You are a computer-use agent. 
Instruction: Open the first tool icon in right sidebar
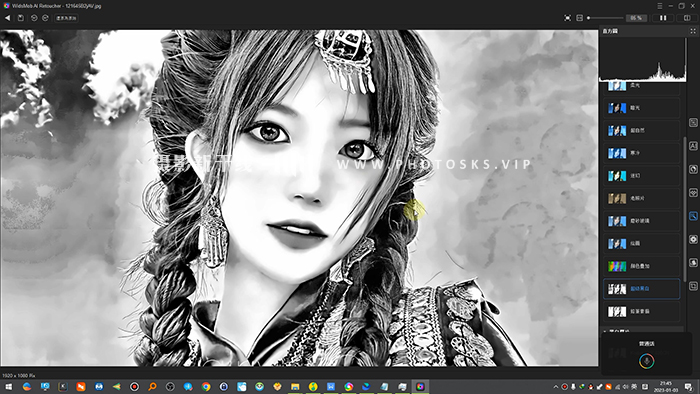693,122
